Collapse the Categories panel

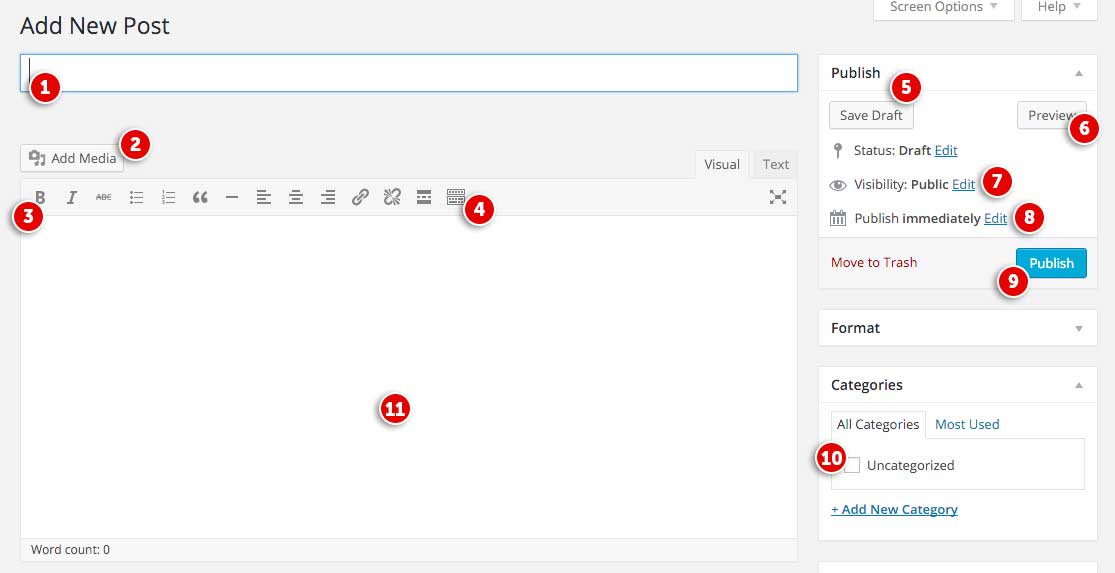(x=1079, y=385)
